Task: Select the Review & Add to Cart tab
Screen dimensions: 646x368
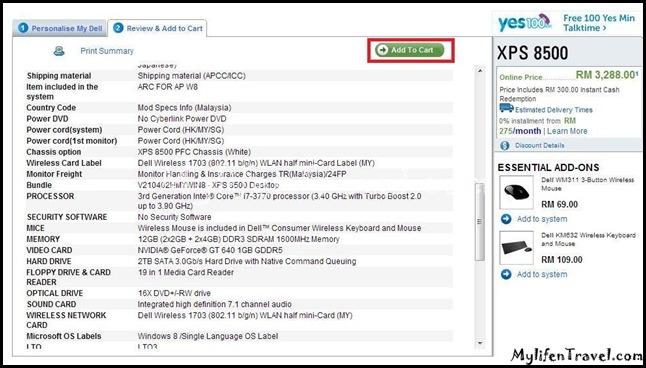Action: click(158, 28)
